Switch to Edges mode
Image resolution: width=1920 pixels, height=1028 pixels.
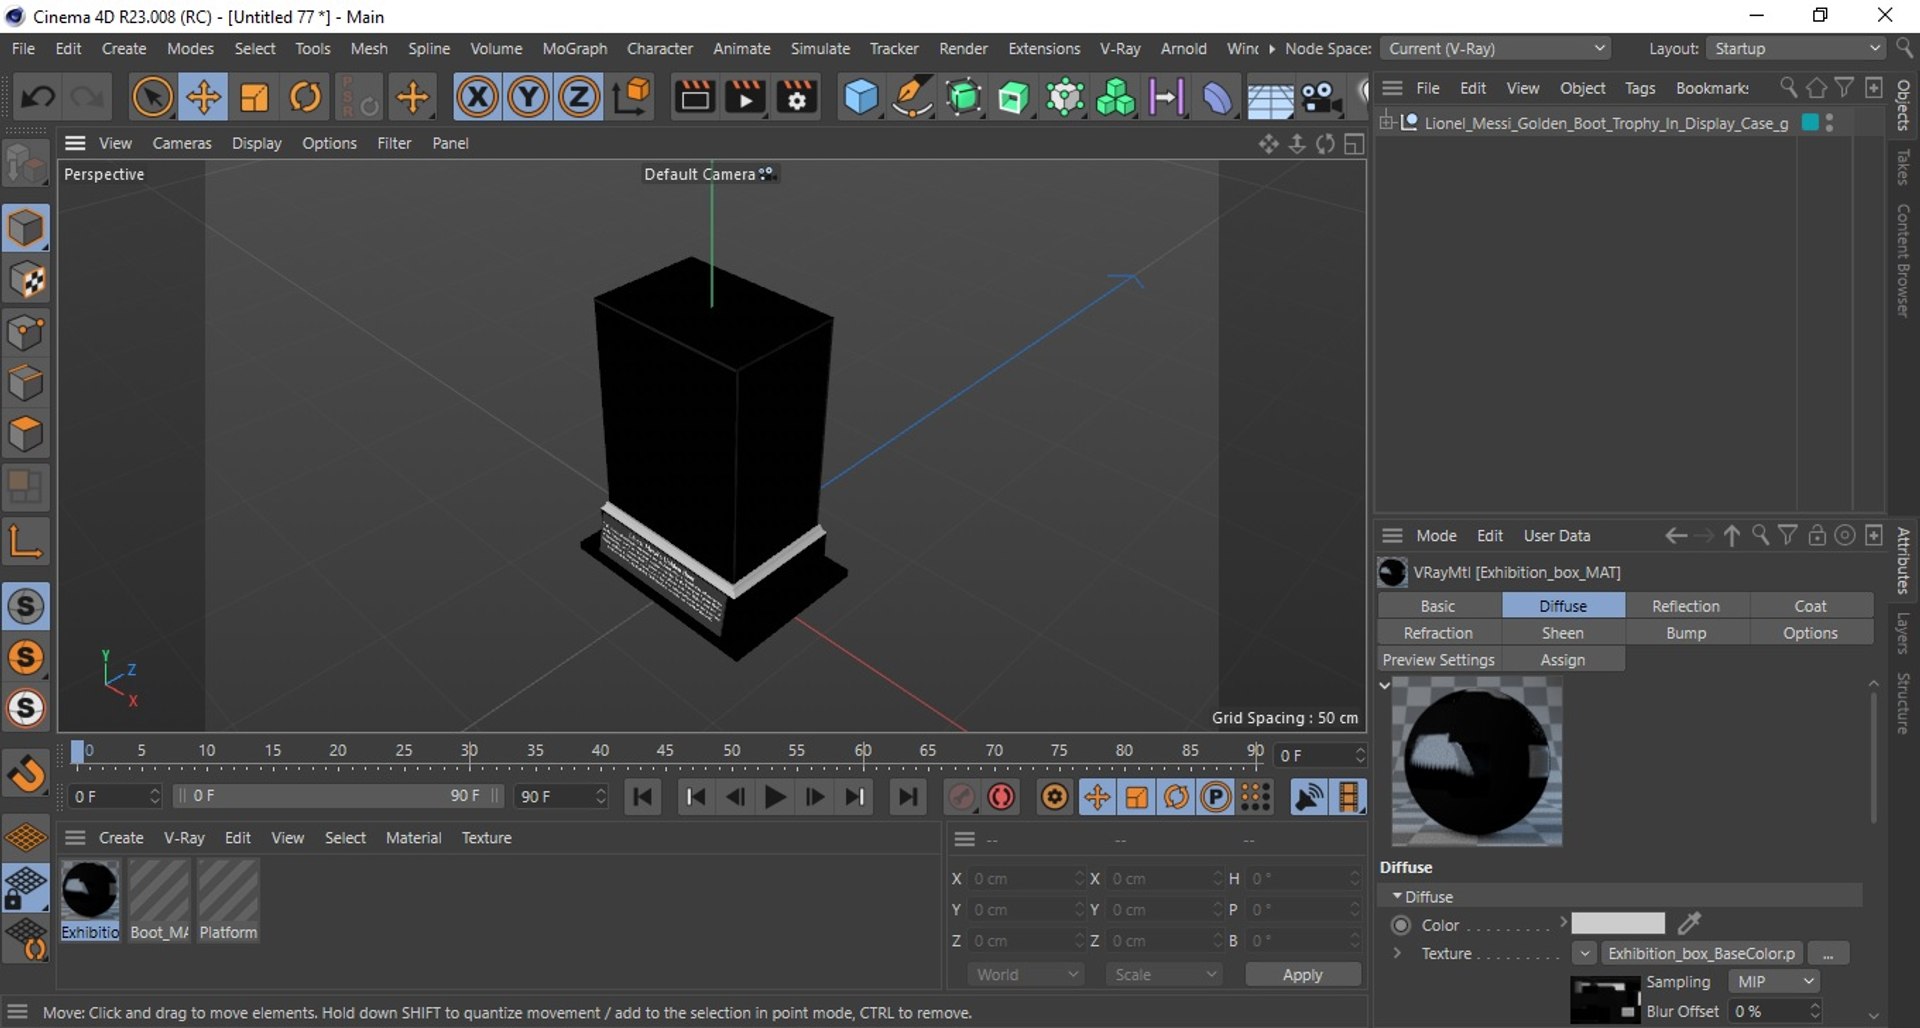(x=26, y=383)
